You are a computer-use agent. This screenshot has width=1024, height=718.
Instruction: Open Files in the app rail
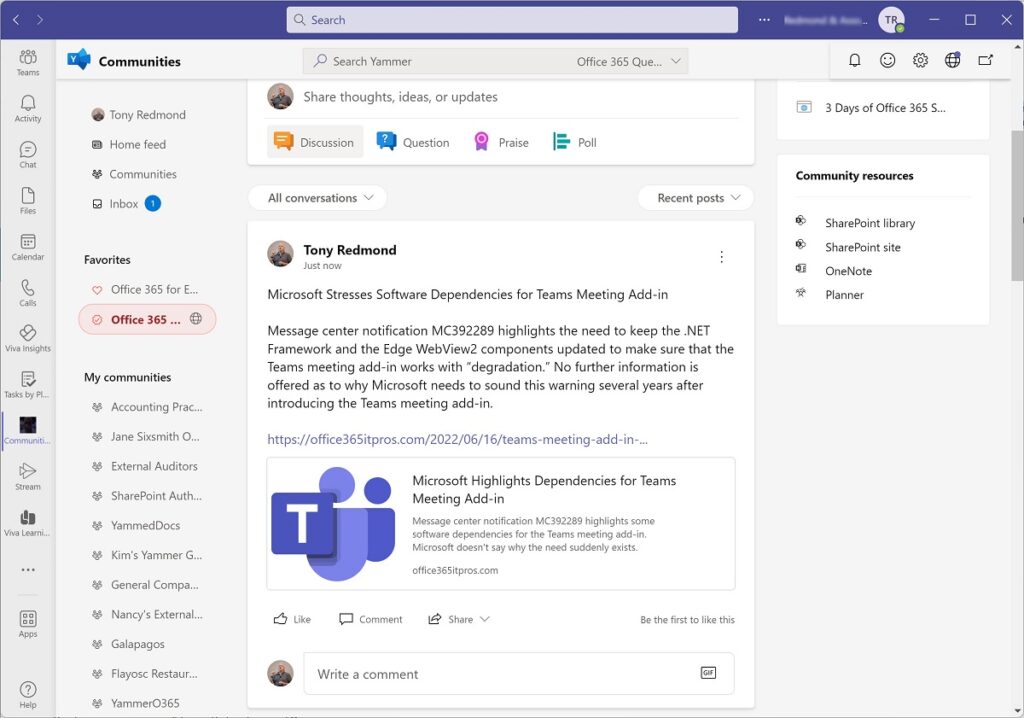coord(27,201)
